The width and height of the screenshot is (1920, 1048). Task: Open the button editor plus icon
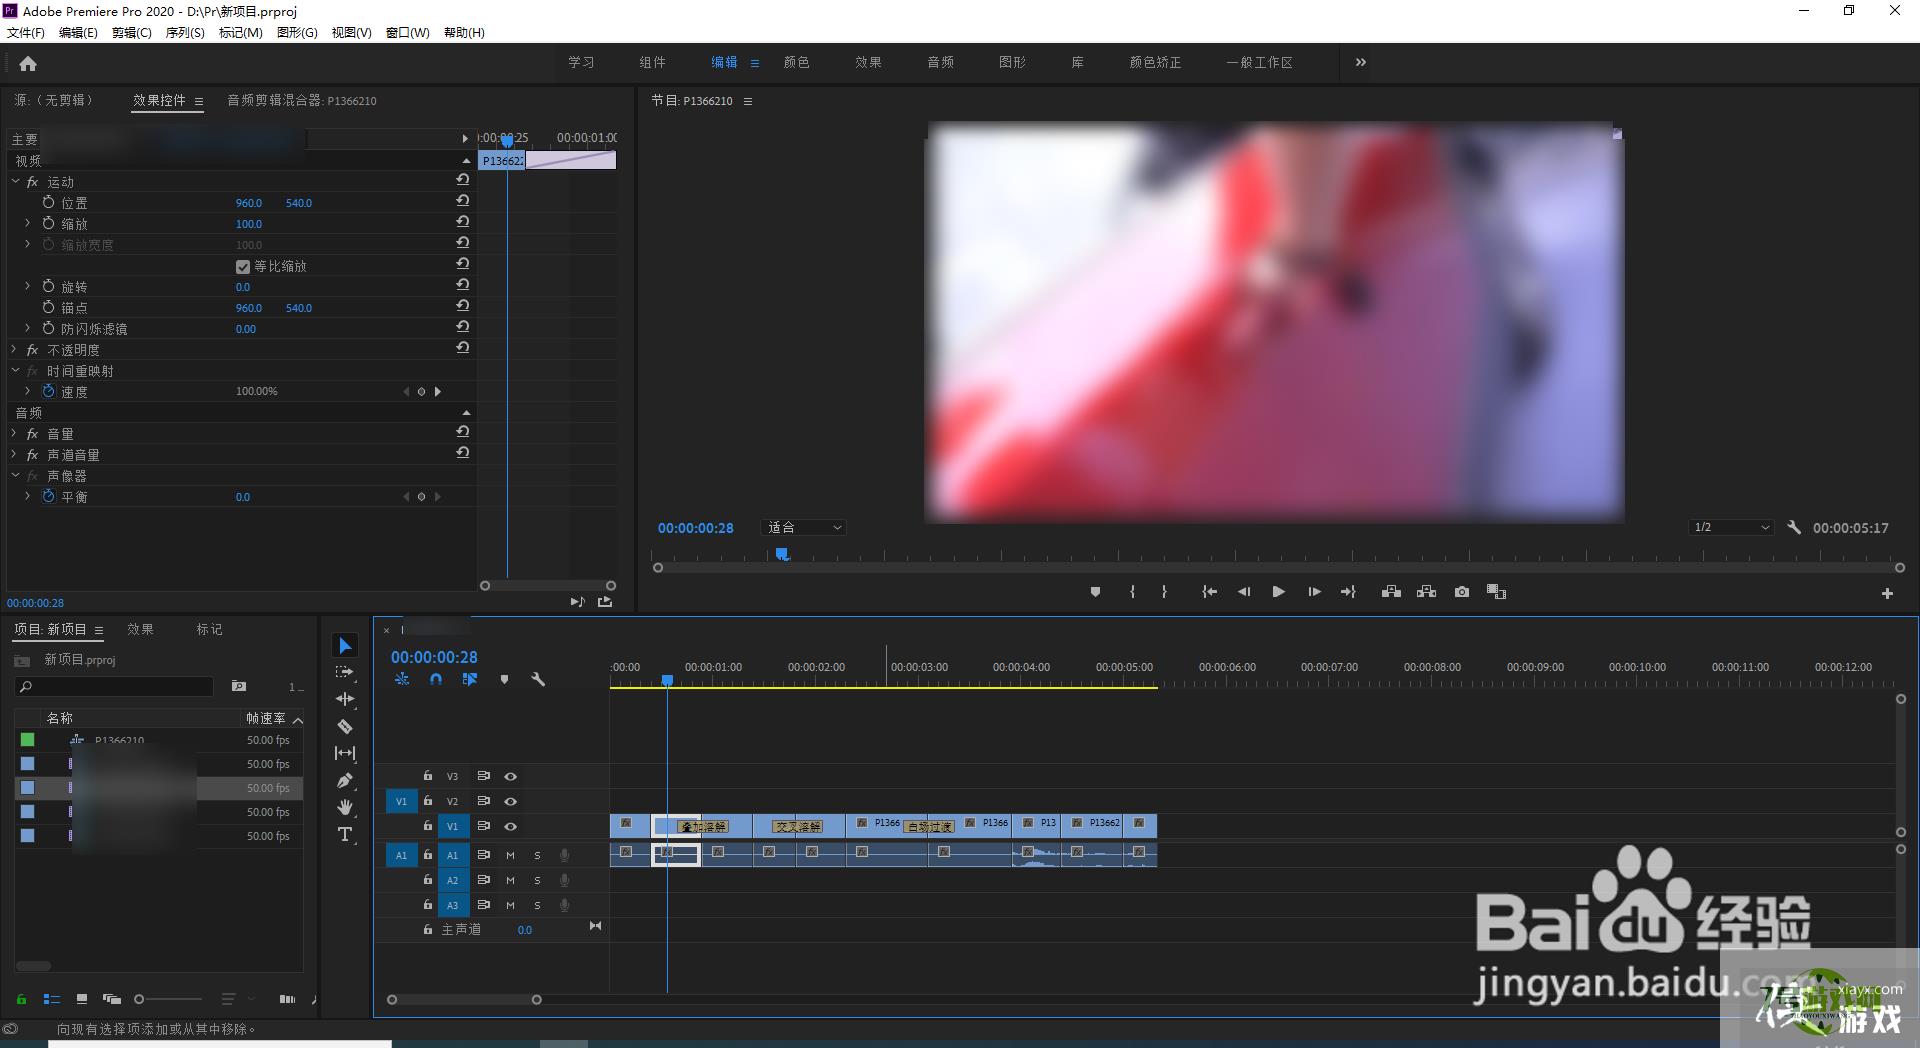tap(1887, 593)
